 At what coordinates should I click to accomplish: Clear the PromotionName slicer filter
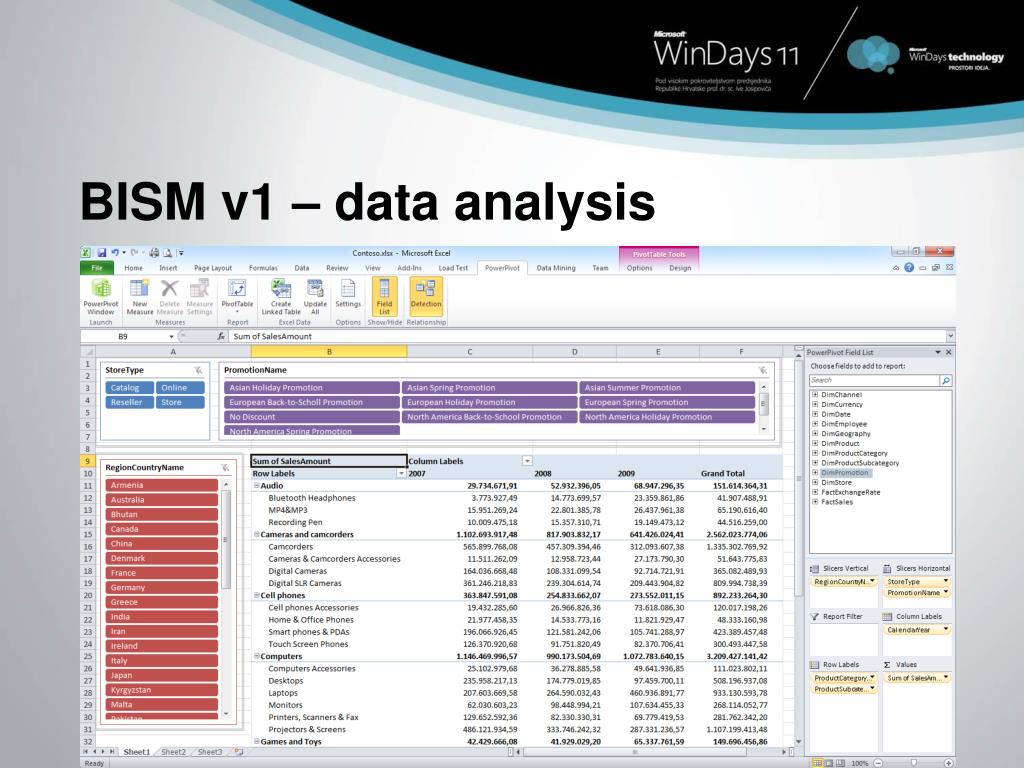pos(763,370)
